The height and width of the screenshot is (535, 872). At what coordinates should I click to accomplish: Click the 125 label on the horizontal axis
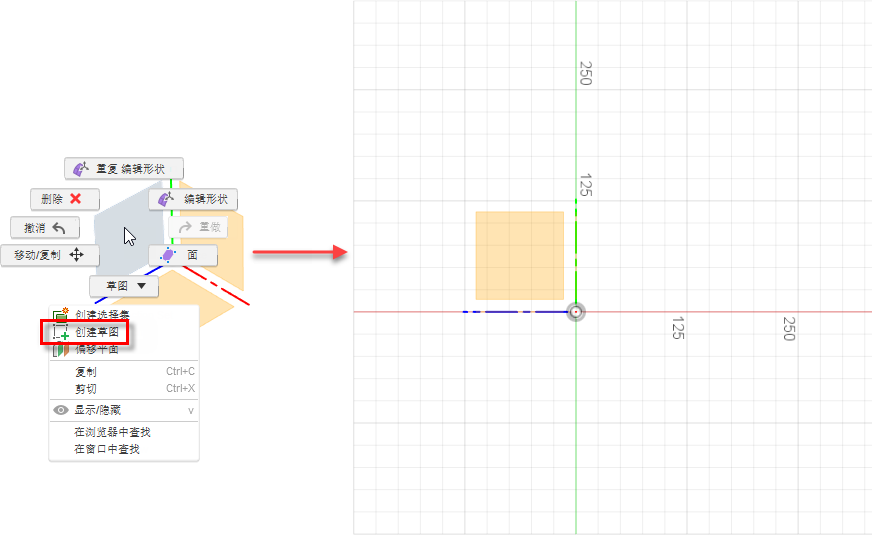tap(677, 328)
